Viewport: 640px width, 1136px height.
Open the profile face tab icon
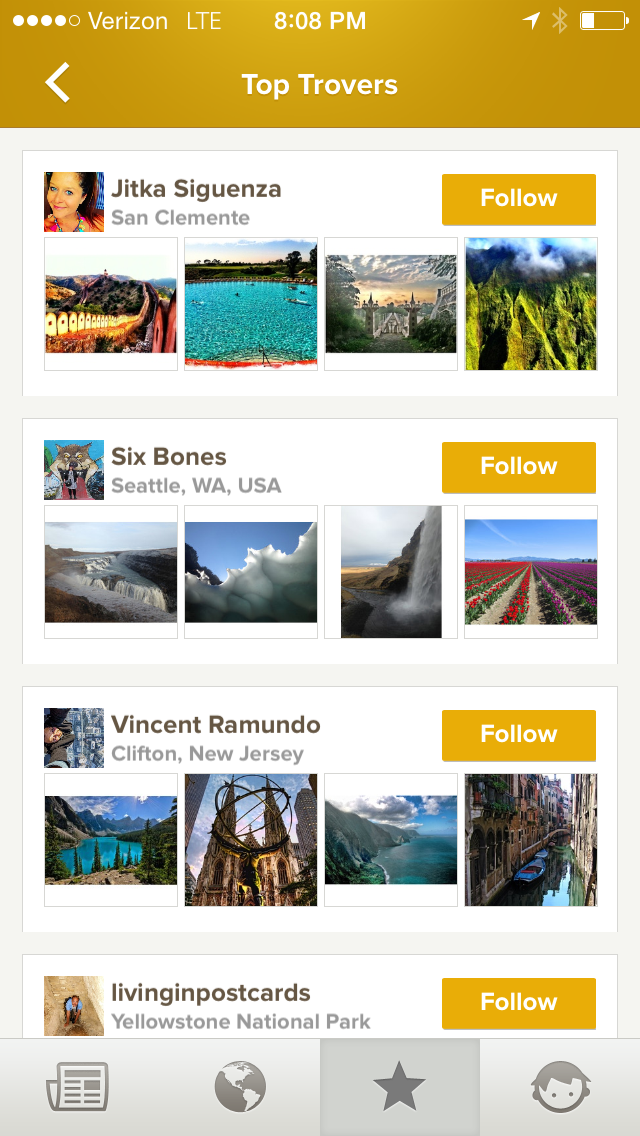[560, 1087]
